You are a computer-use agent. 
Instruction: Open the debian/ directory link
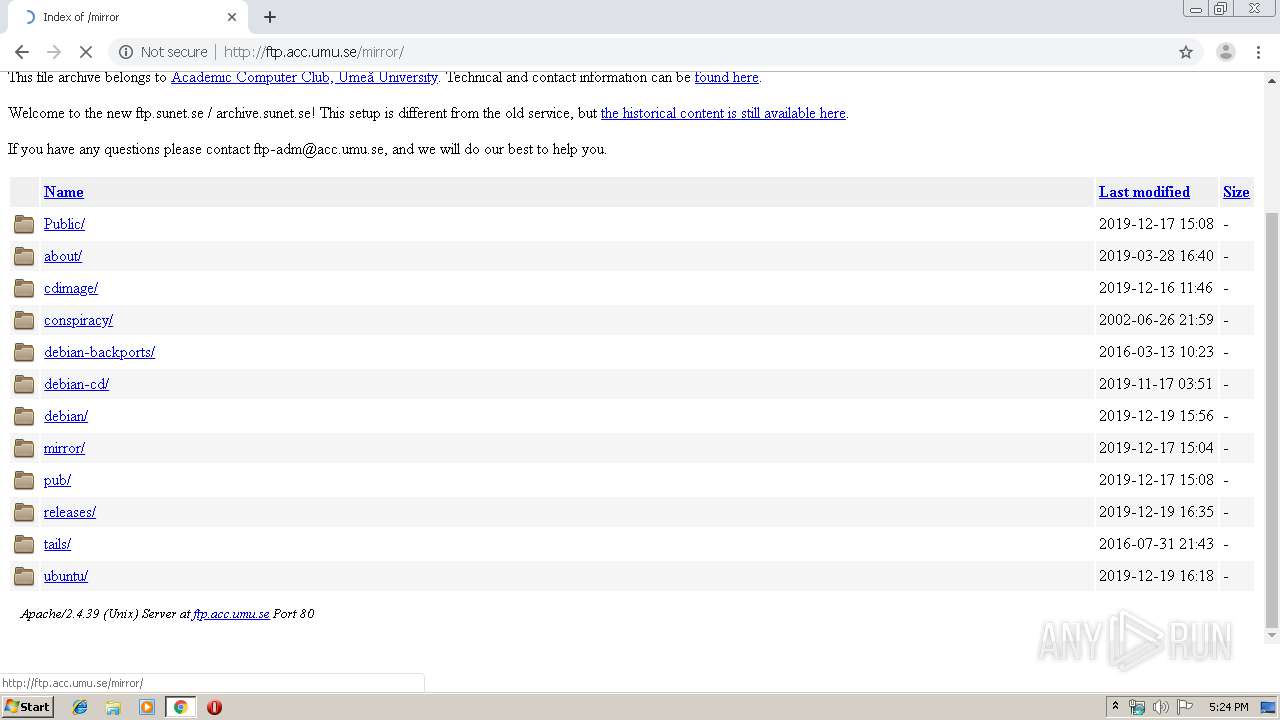(x=66, y=416)
